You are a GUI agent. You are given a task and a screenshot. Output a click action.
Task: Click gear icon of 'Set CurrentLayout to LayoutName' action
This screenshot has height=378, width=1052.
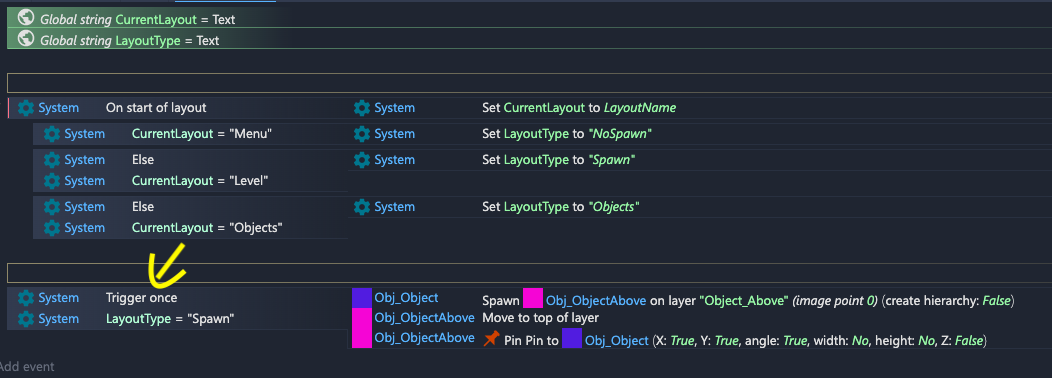(362, 107)
